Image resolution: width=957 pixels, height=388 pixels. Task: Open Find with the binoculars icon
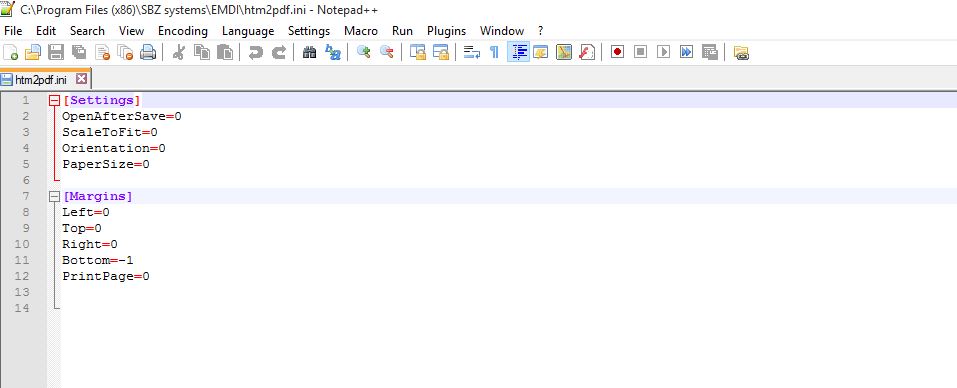click(x=309, y=52)
